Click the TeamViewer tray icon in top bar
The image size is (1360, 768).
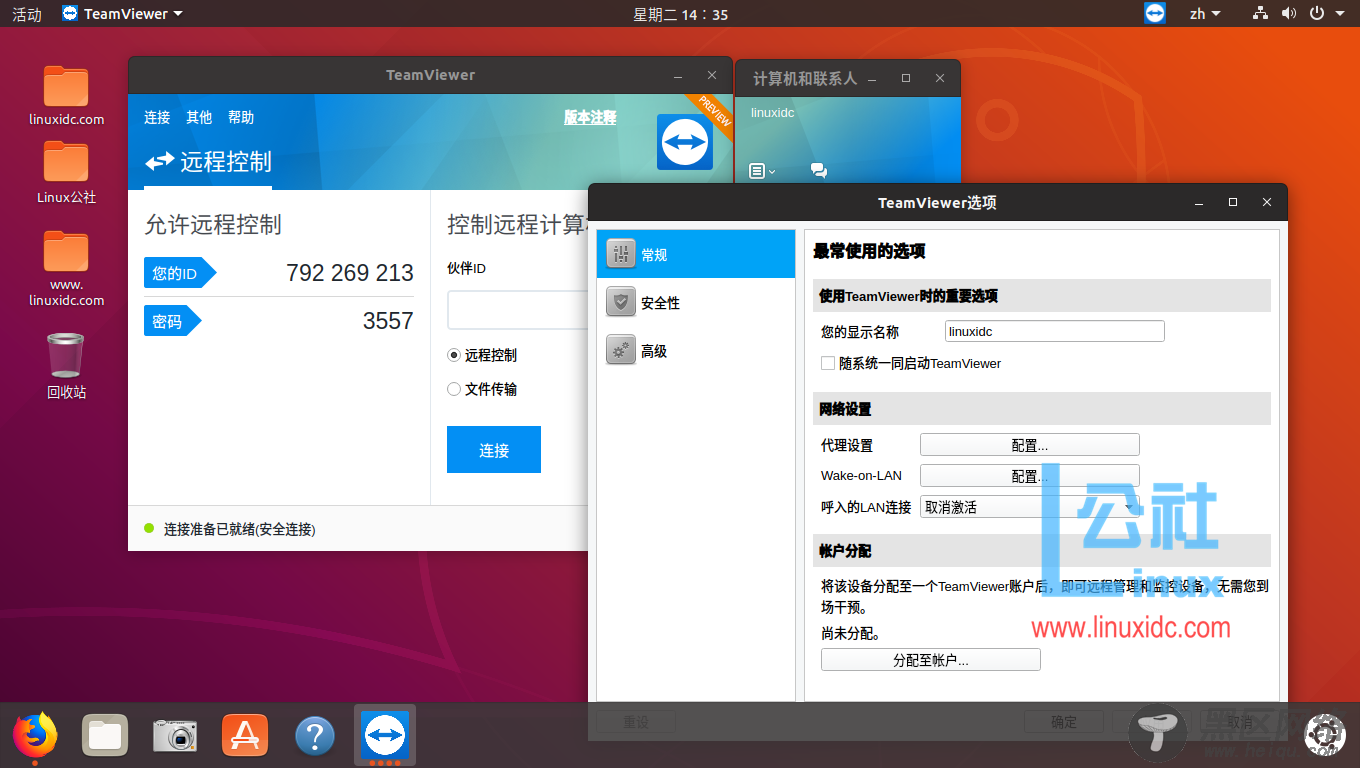point(1155,13)
